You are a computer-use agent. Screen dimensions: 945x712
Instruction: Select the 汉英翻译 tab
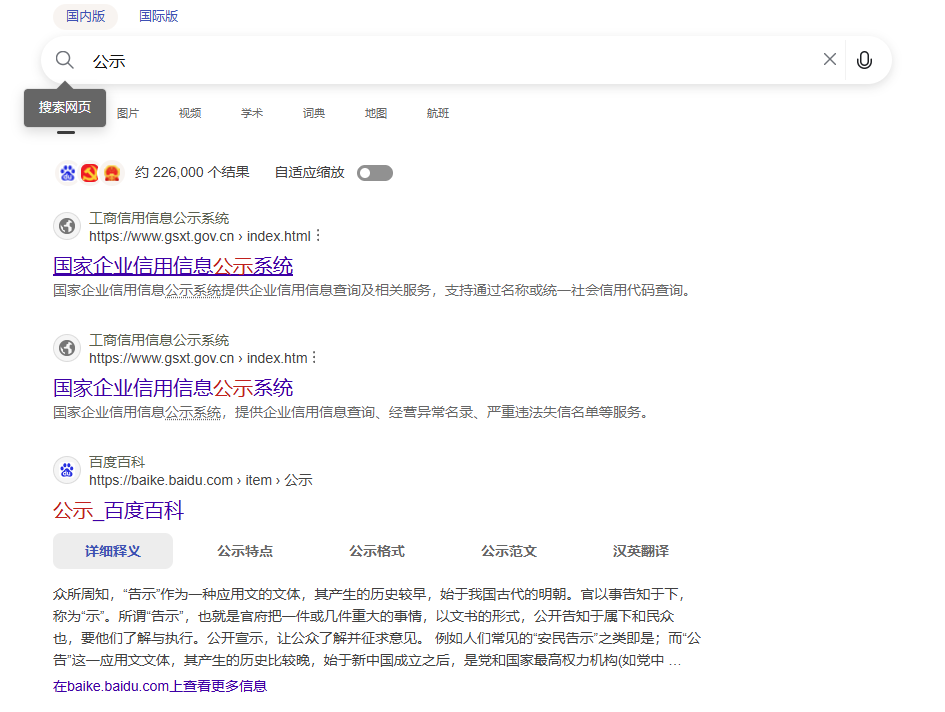(x=641, y=551)
